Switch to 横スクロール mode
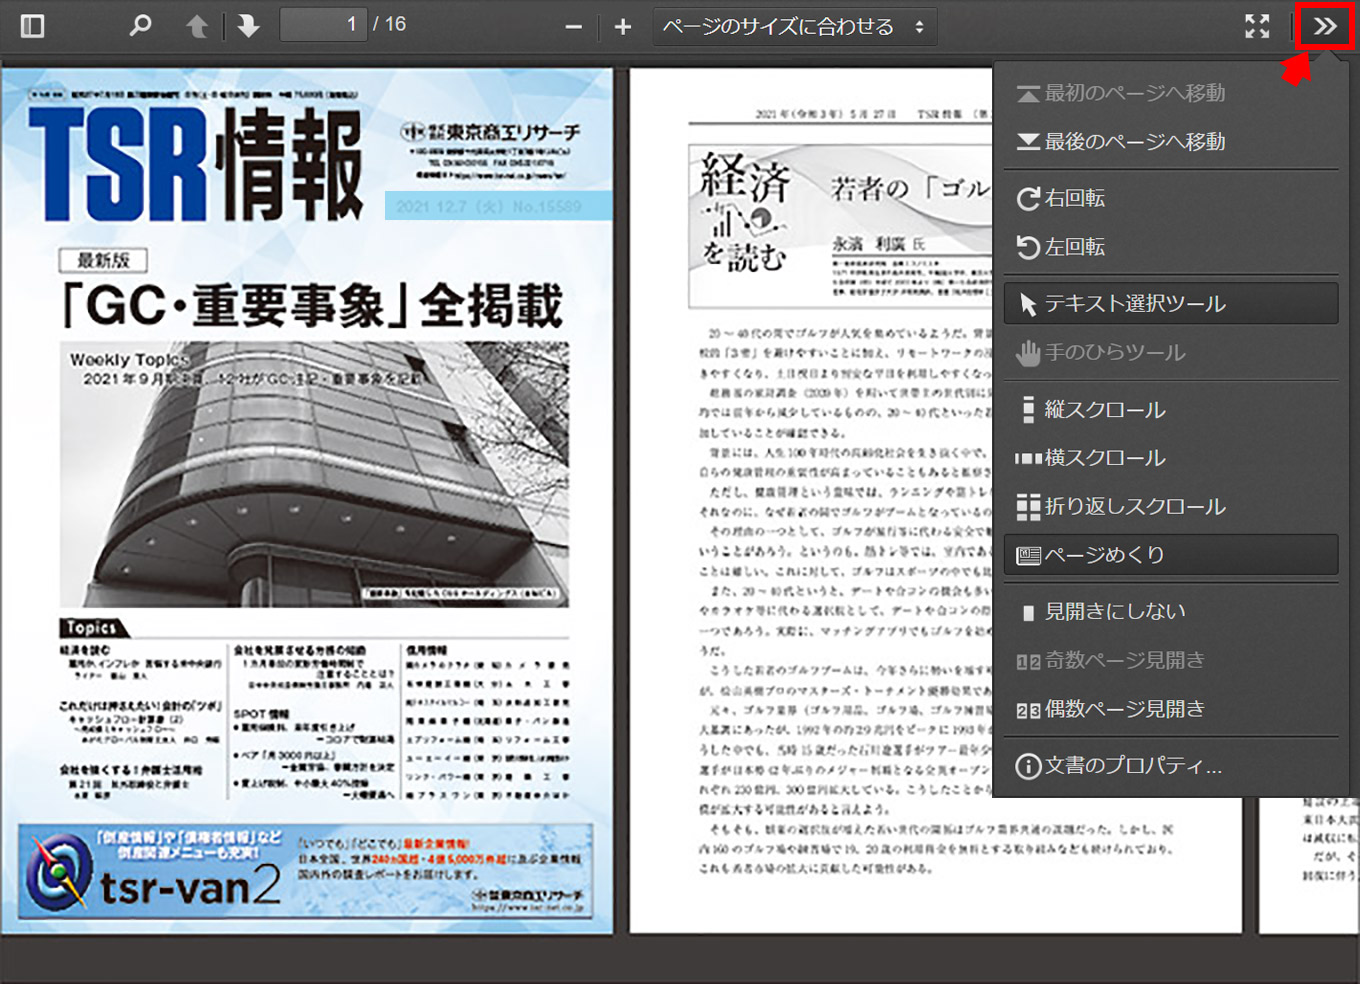 (x=1171, y=457)
